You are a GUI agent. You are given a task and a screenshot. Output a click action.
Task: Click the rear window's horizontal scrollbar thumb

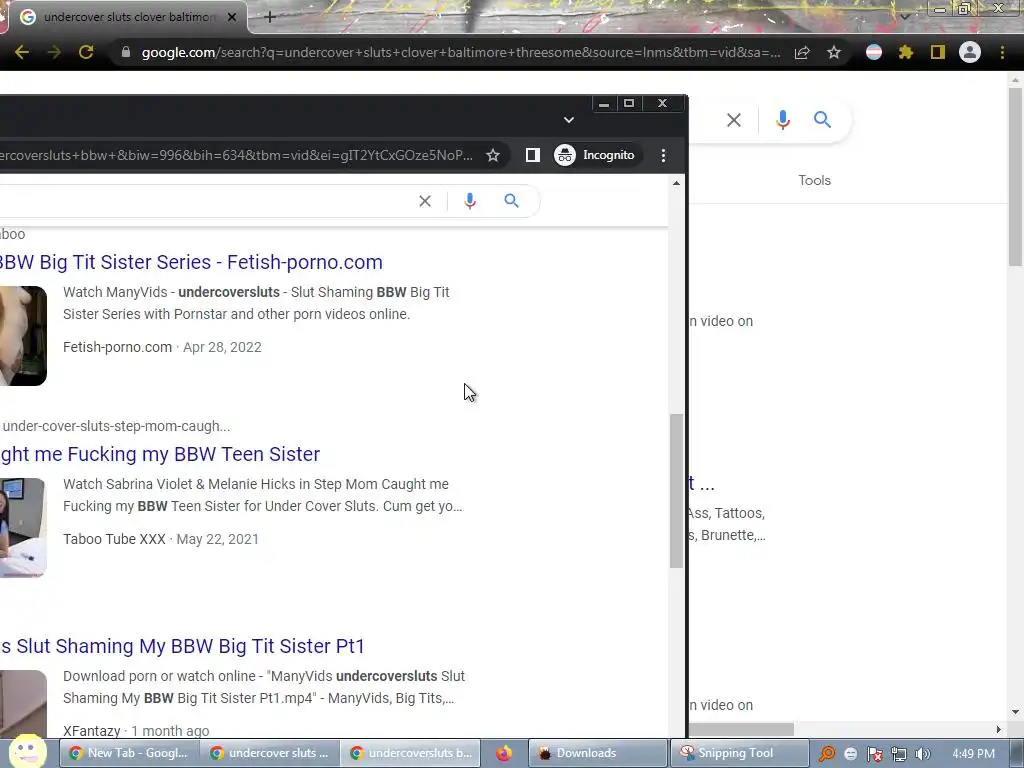[x=741, y=729]
